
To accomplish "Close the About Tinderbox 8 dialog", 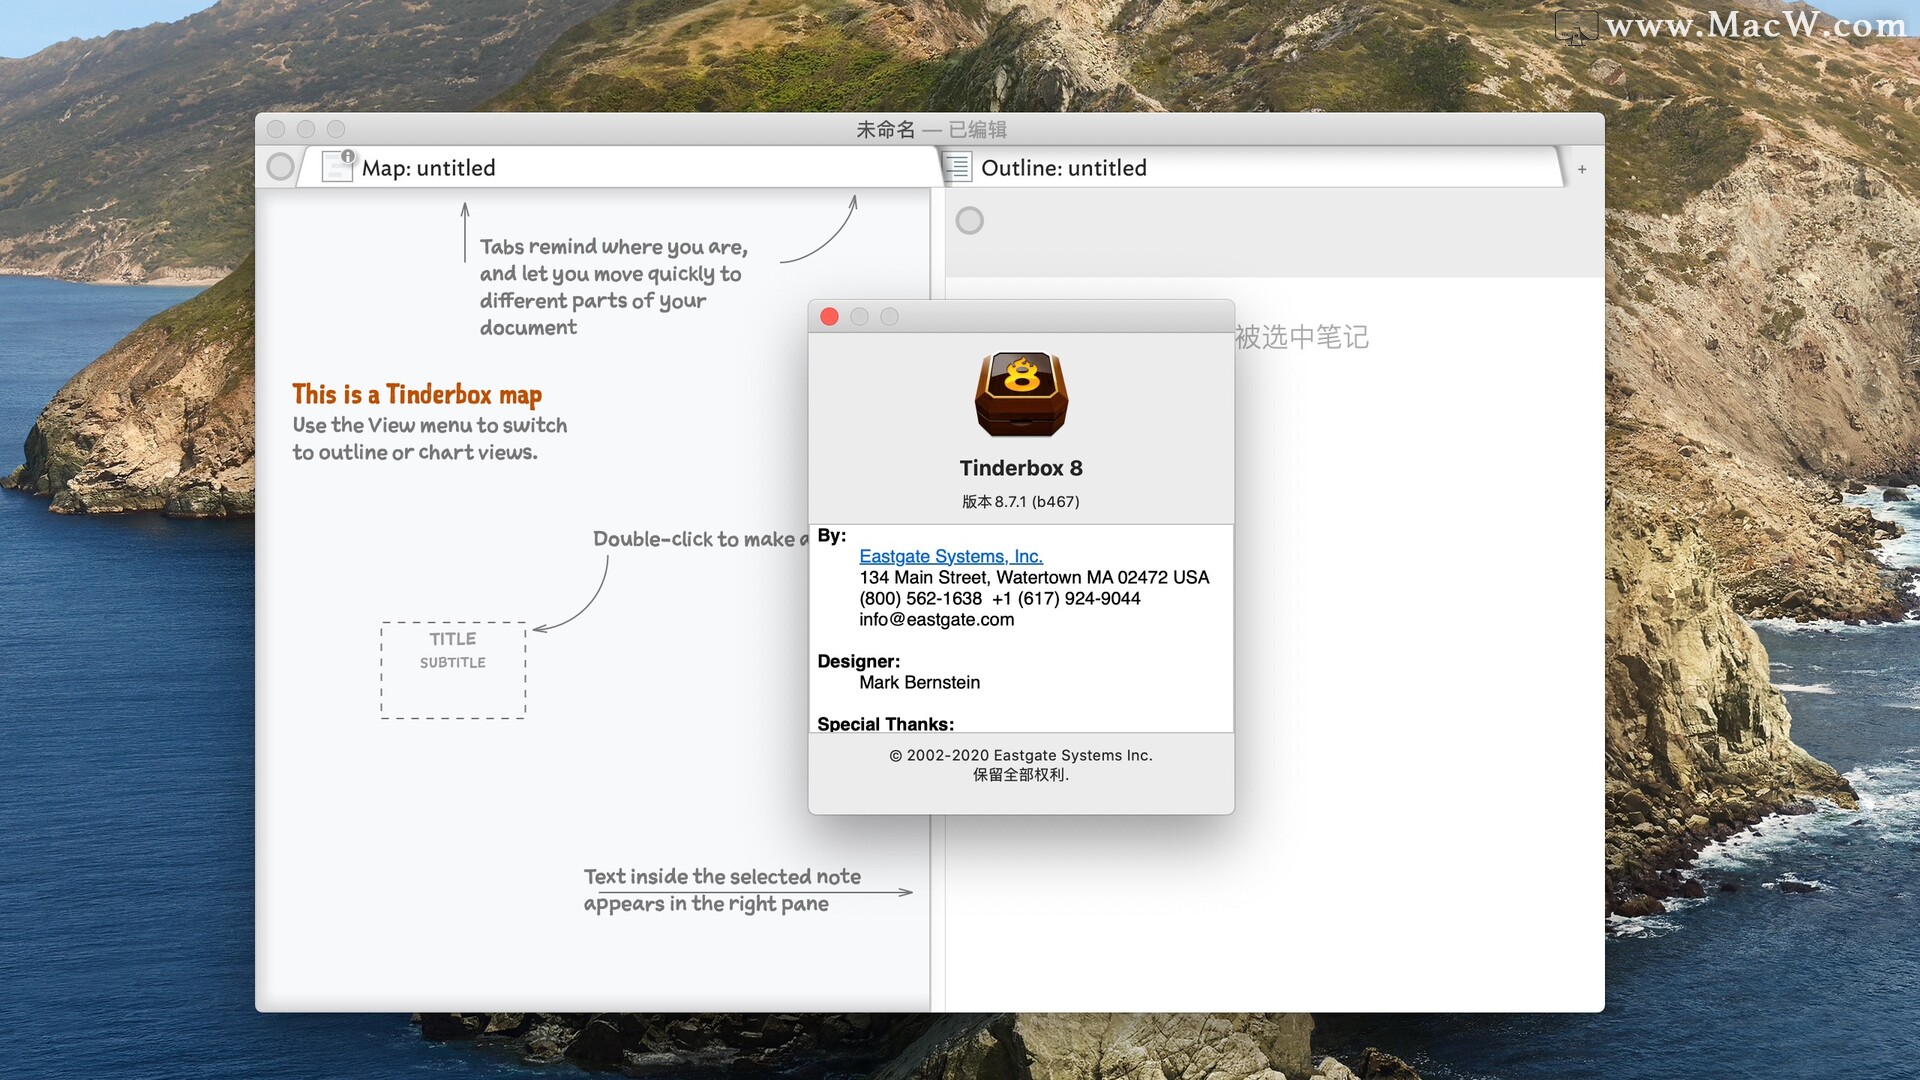I will (x=829, y=317).
